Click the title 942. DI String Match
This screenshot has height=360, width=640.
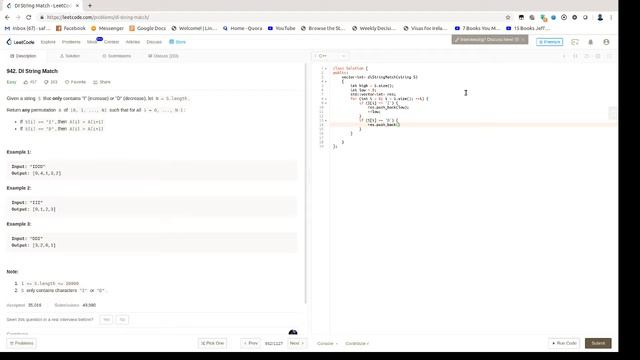(x=32, y=71)
